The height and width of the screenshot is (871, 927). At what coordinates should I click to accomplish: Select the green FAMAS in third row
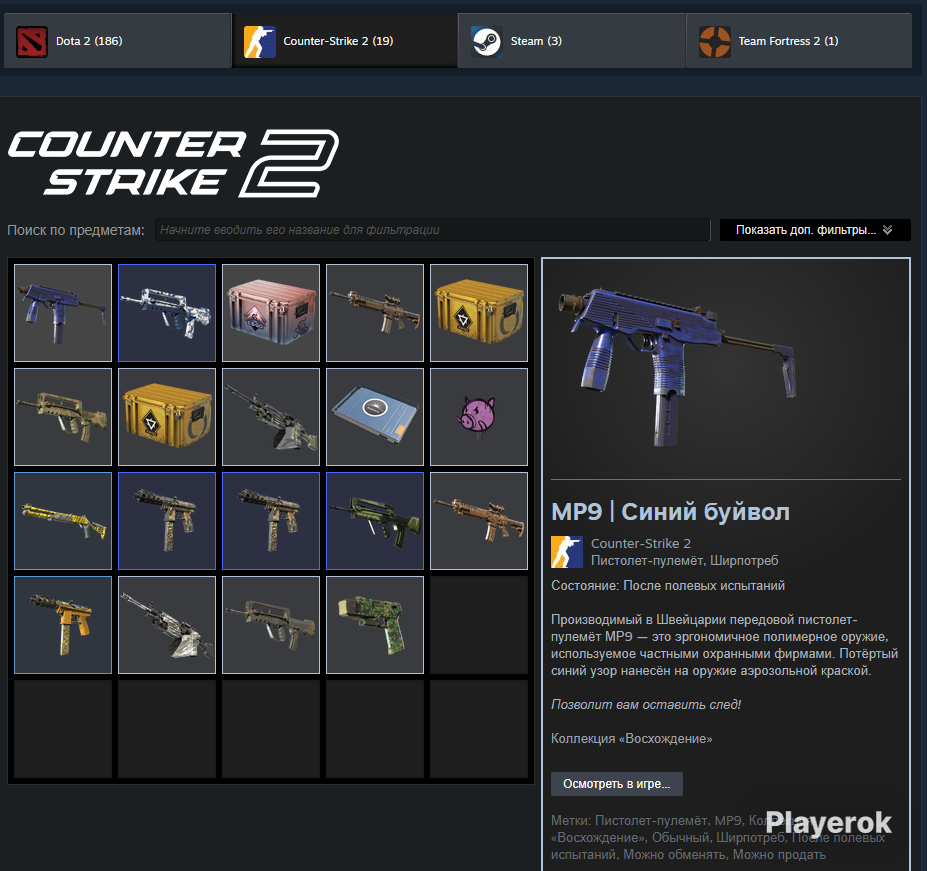pyautogui.click(x=375, y=521)
